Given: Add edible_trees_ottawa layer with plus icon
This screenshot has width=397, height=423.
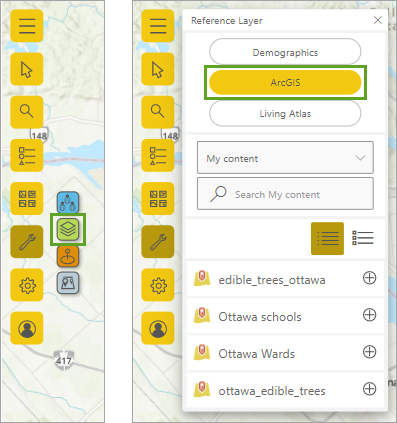Looking at the screenshot, I should (x=369, y=278).
